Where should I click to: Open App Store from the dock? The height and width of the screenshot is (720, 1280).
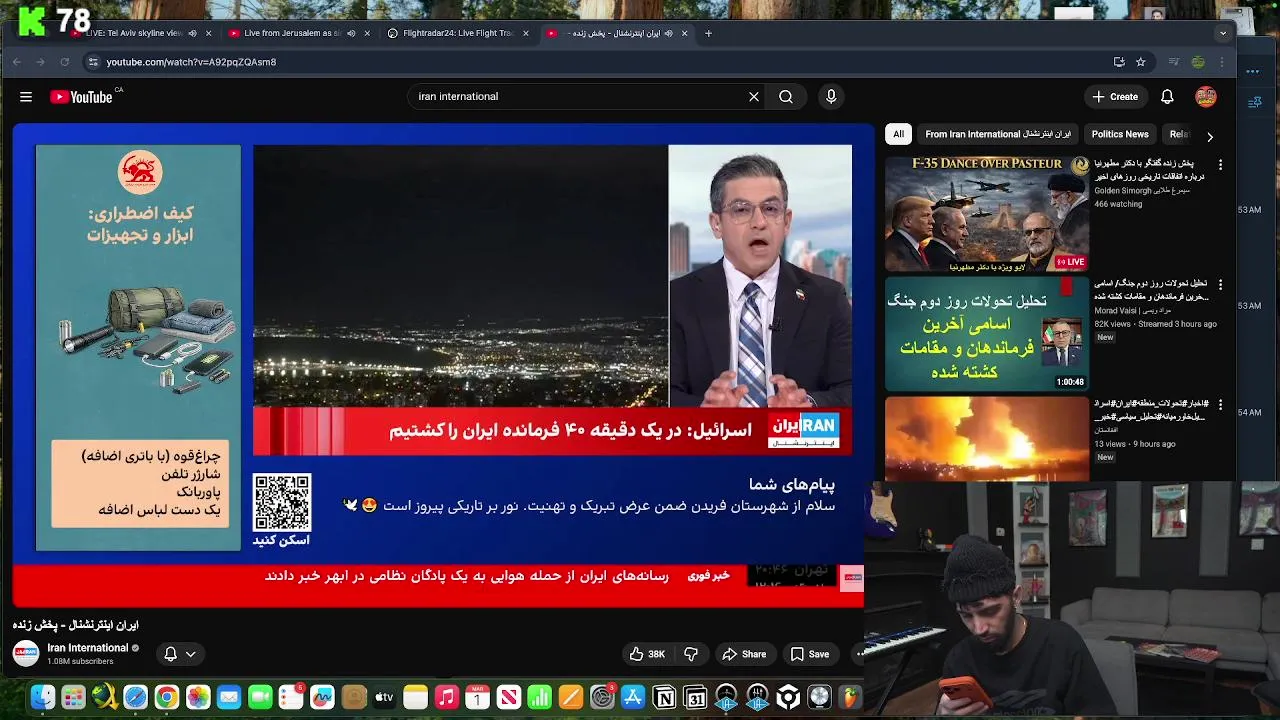(x=633, y=697)
